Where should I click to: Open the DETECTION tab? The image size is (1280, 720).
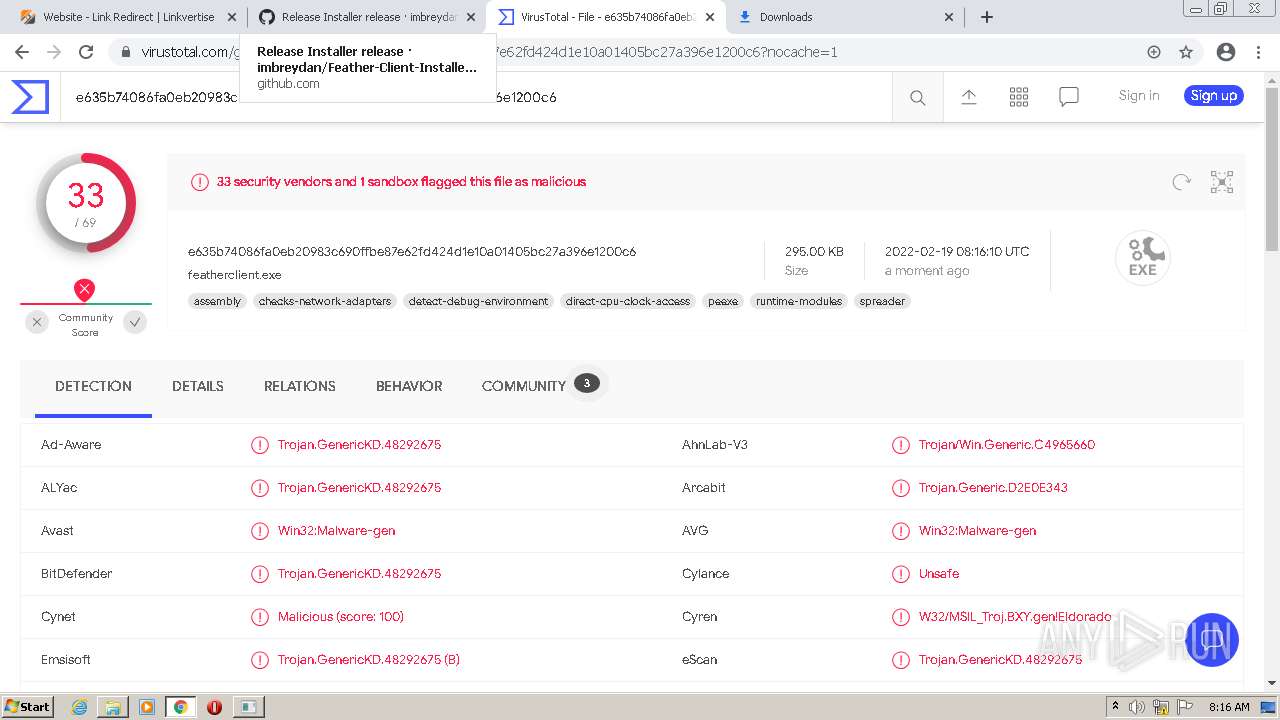coord(93,386)
